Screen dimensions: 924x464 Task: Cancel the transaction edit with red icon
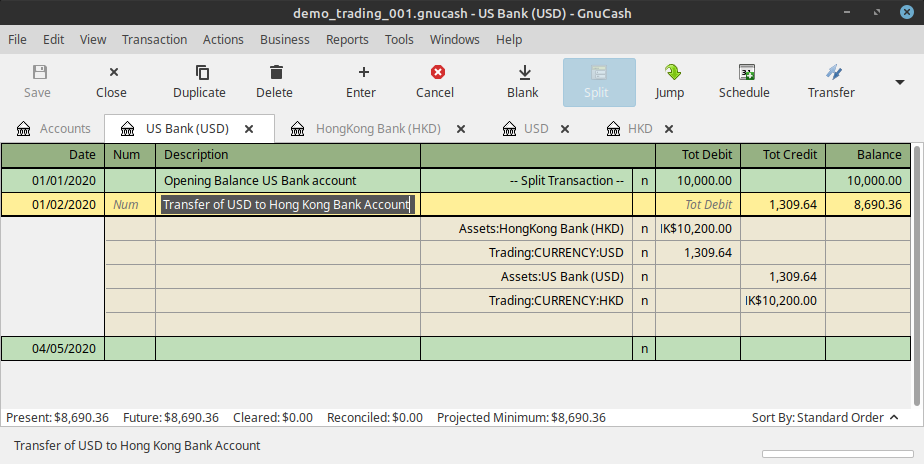tap(435, 81)
